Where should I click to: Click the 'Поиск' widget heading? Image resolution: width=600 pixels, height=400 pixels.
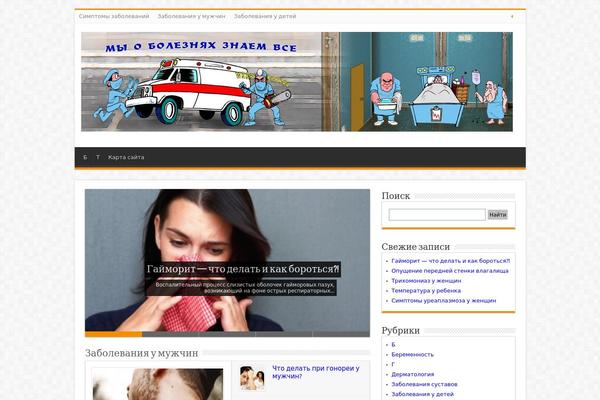coord(396,196)
